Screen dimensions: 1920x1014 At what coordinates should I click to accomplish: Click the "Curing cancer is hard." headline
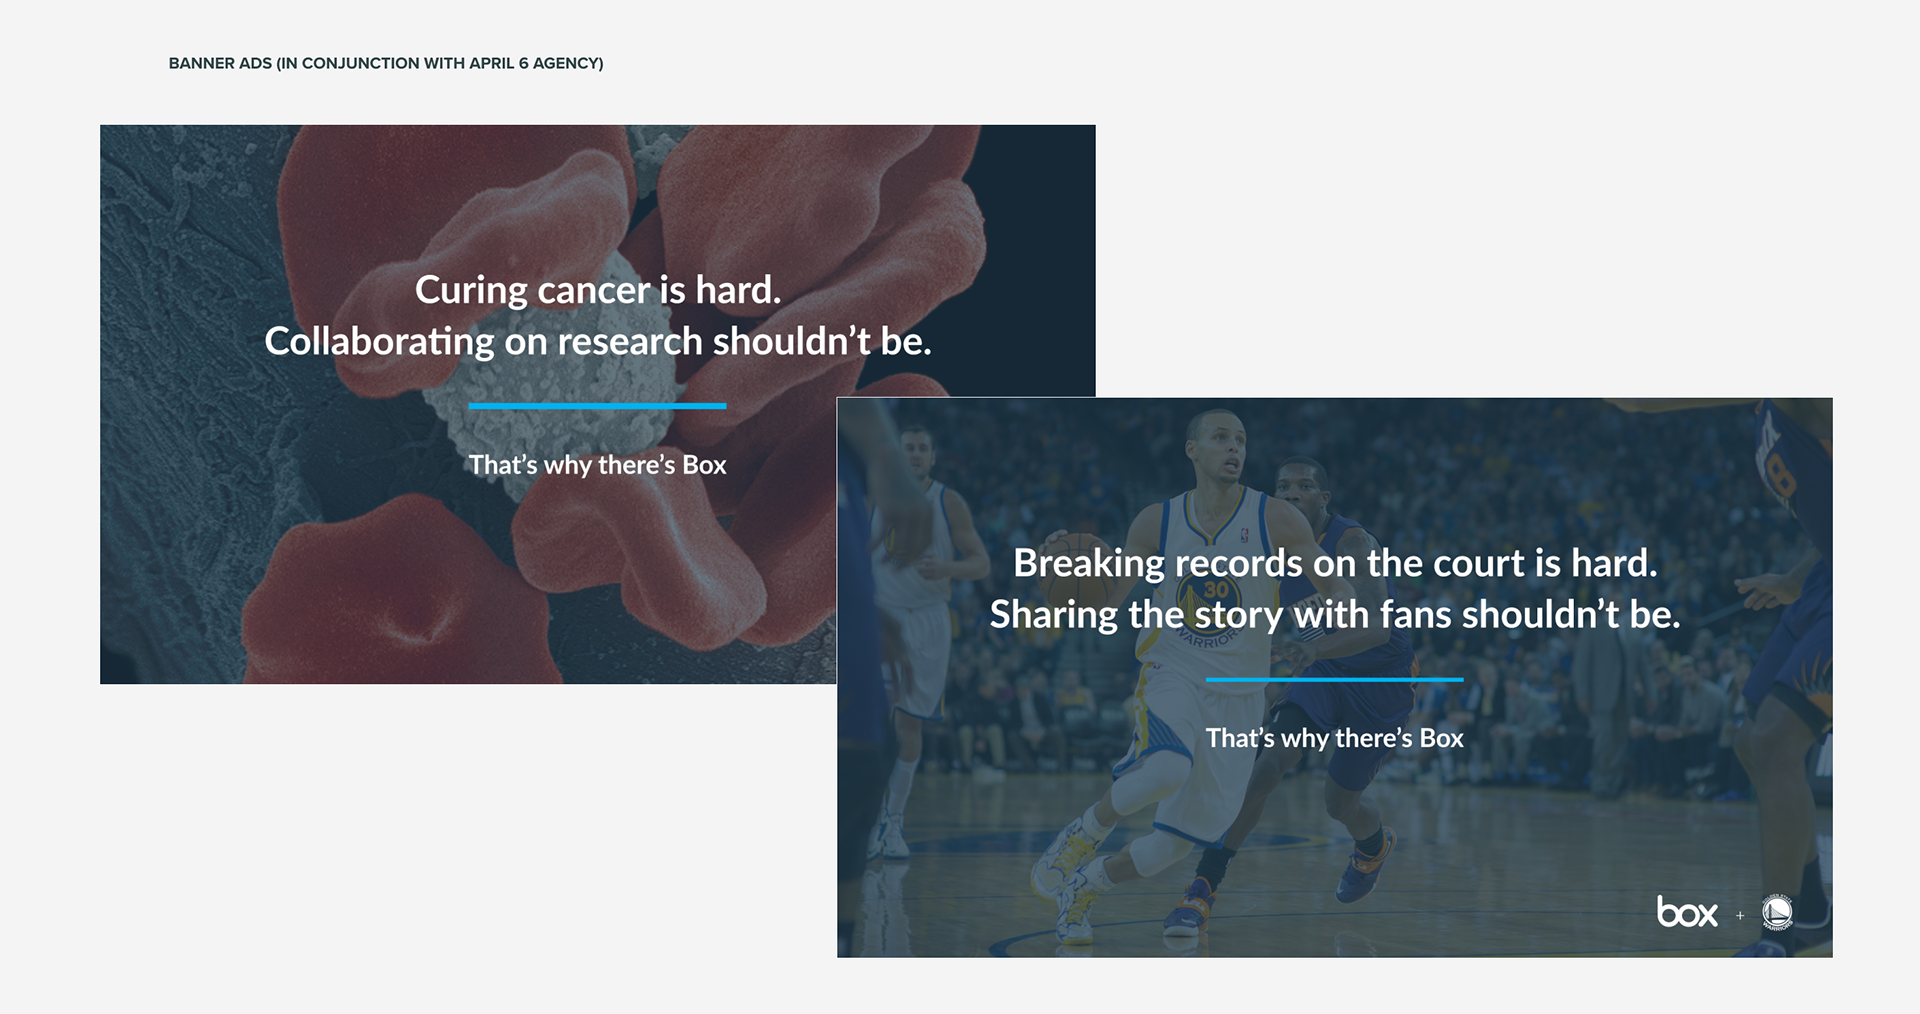point(598,290)
